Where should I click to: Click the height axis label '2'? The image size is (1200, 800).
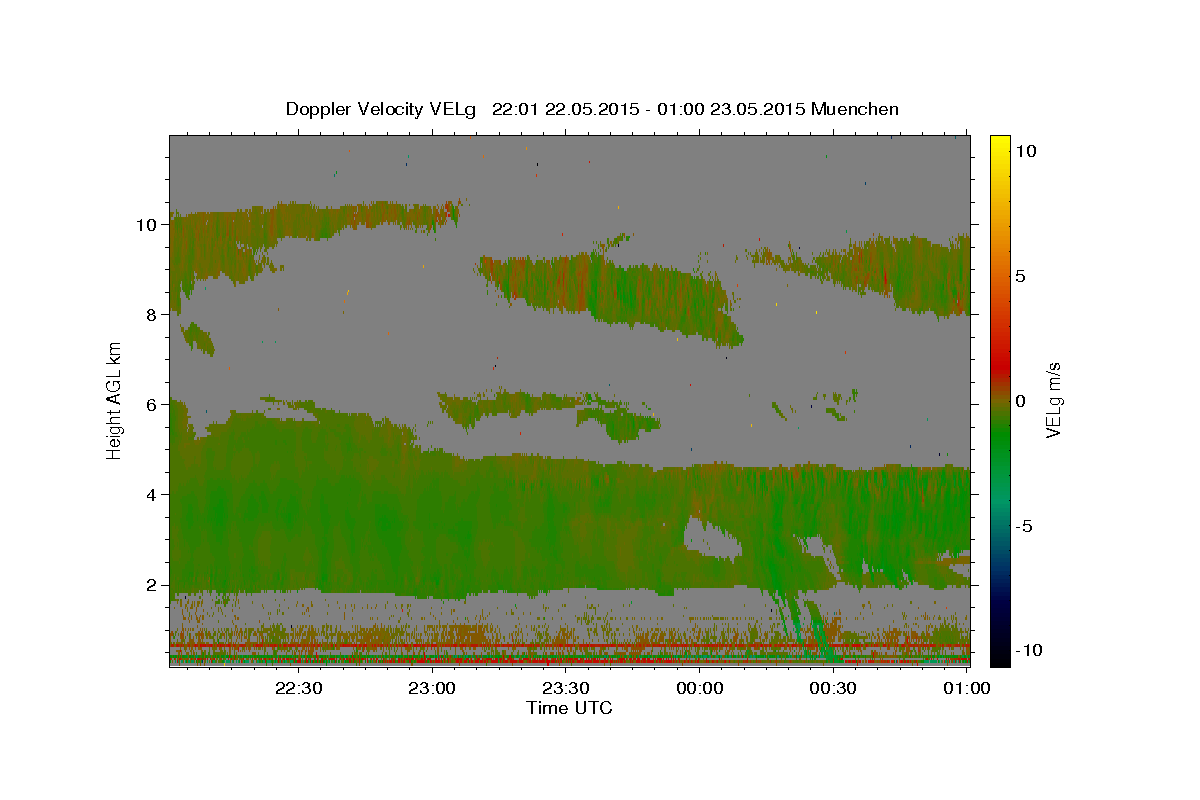(151, 585)
